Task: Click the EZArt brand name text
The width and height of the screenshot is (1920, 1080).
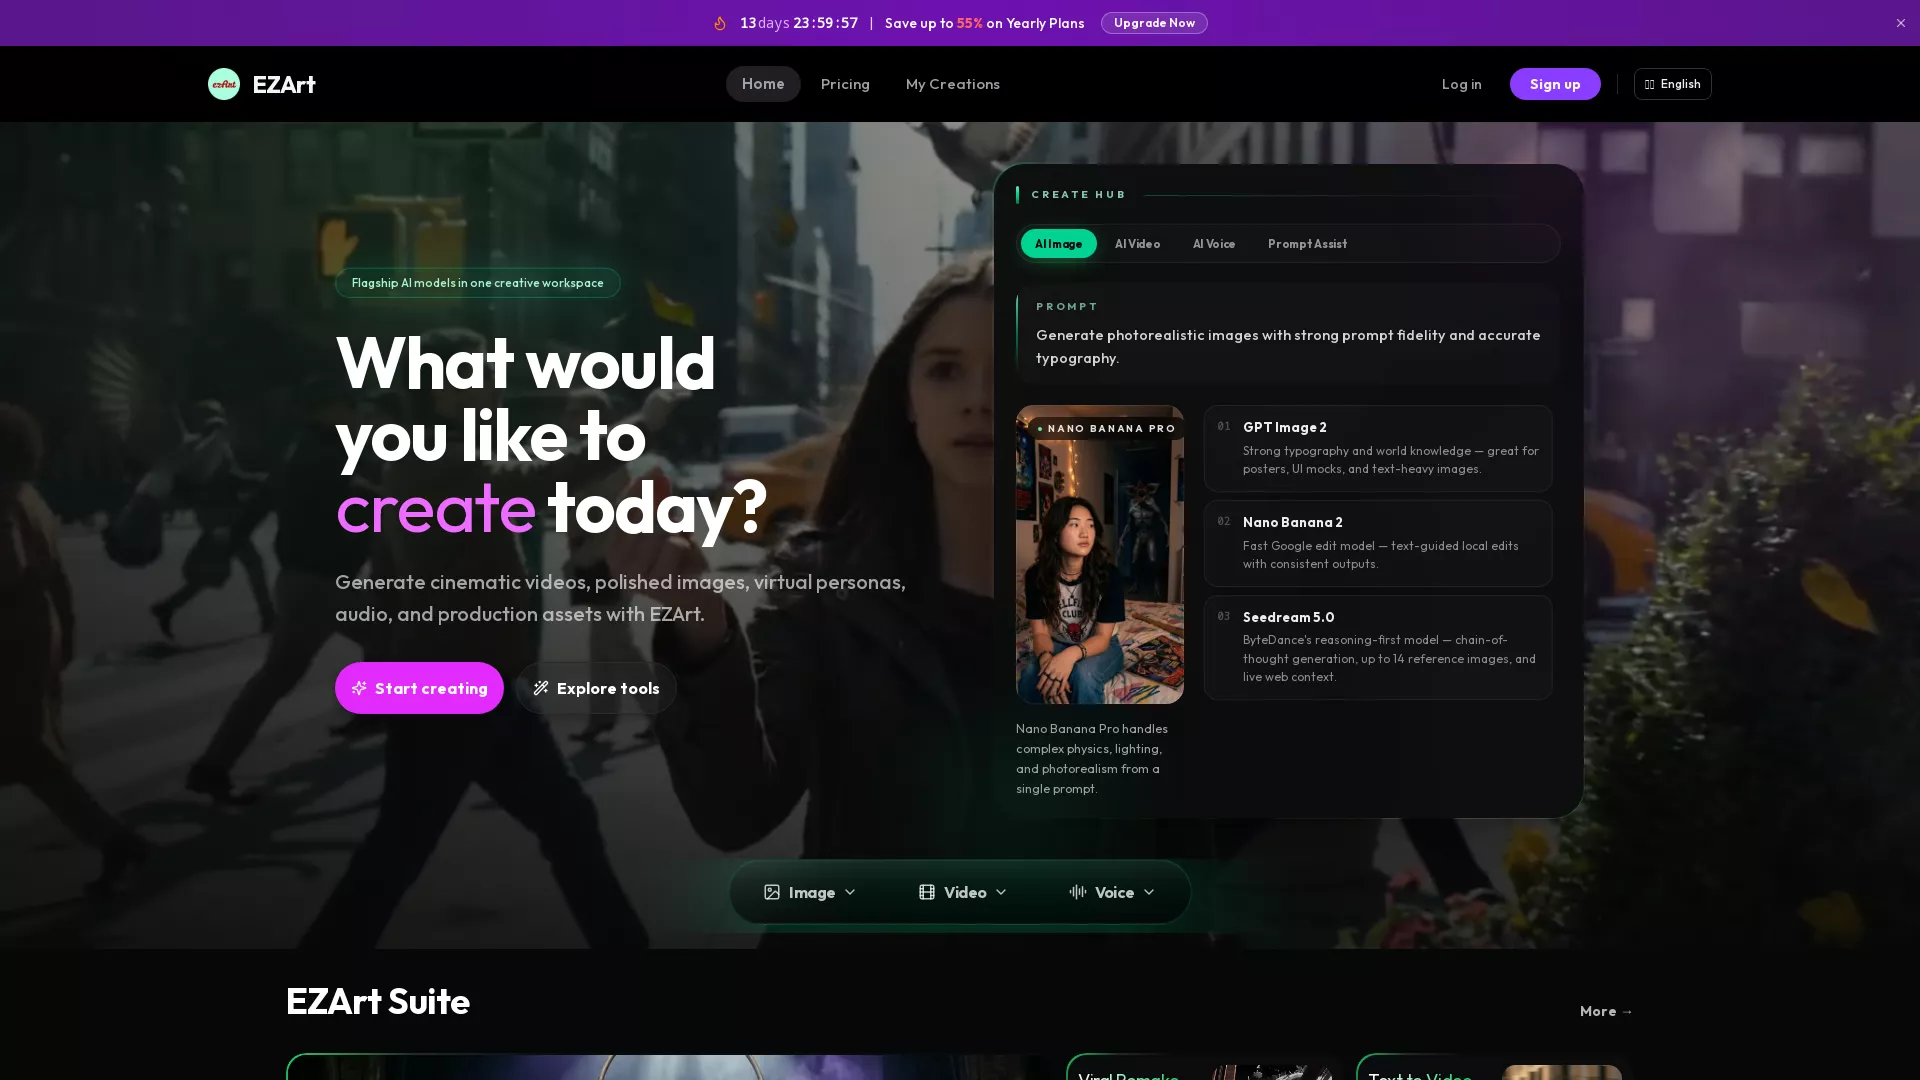Action: point(284,84)
